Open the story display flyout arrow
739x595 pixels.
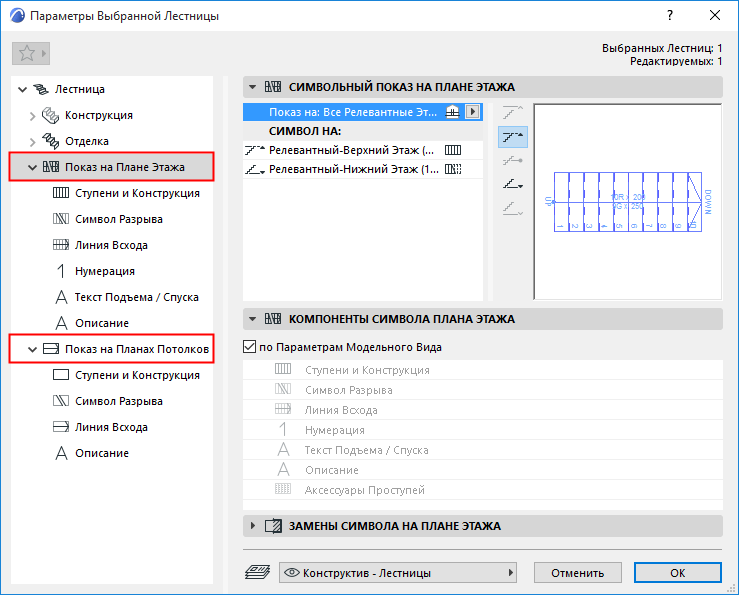(473, 112)
